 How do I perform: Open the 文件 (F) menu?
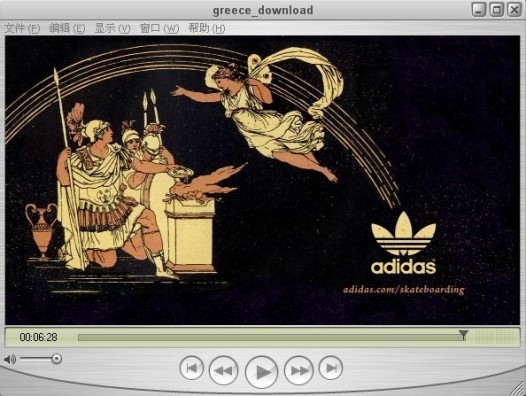22,29
